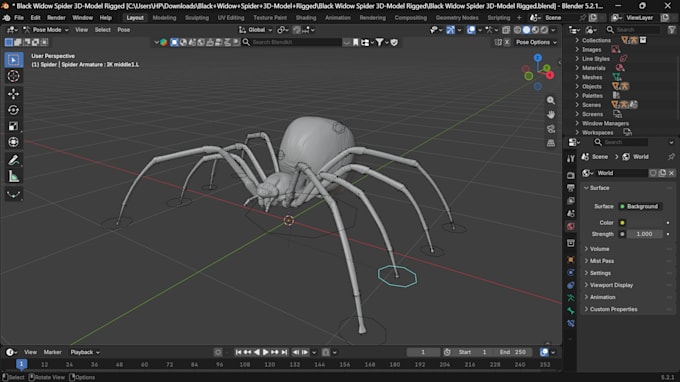Toggle use preview range clock button
This screenshot has height=382, width=680.
click(447, 352)
